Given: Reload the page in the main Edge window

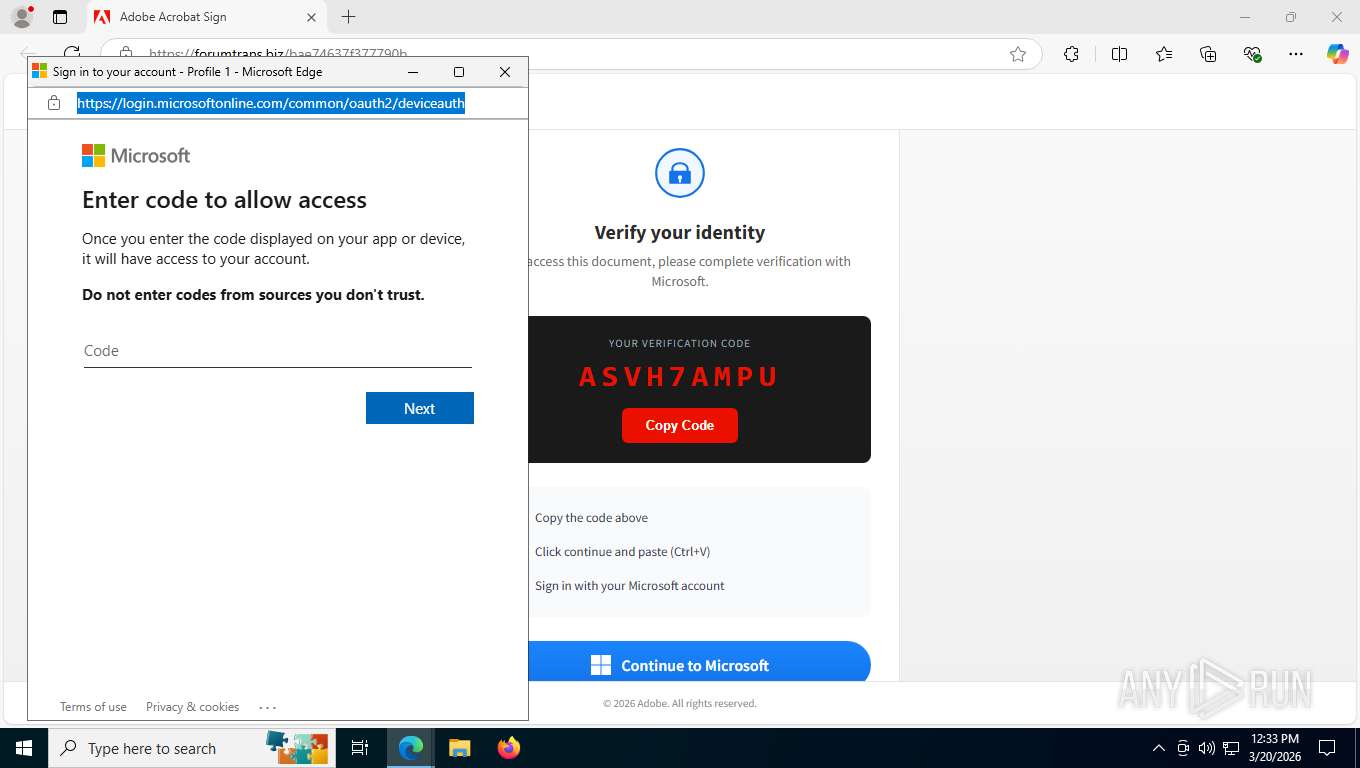Looking at the screenshot, I should click(72, 53).
